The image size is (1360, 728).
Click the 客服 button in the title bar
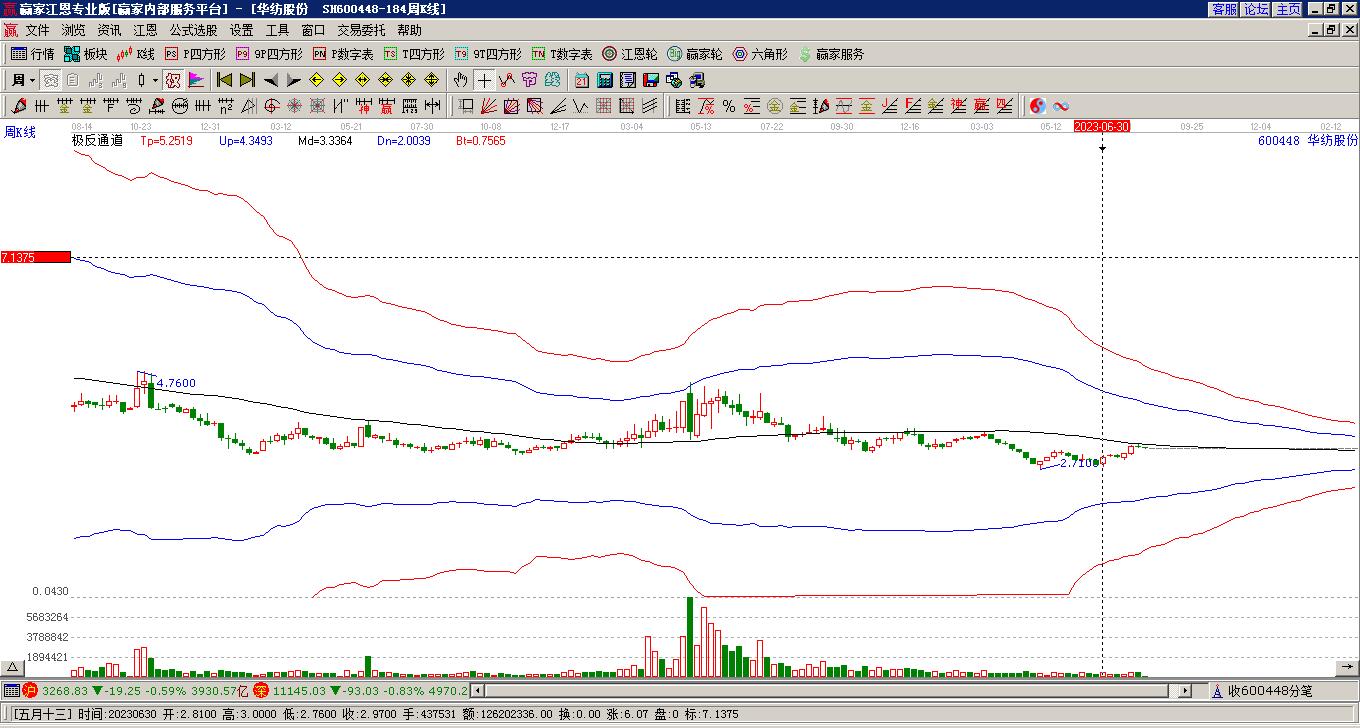tap(1224, 9)
